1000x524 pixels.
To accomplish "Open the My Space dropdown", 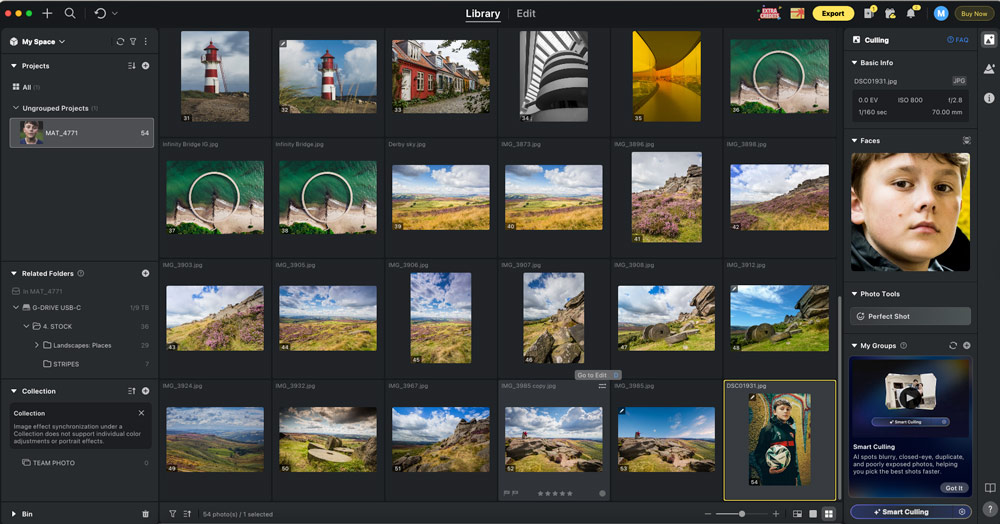I will coord(38,41).
